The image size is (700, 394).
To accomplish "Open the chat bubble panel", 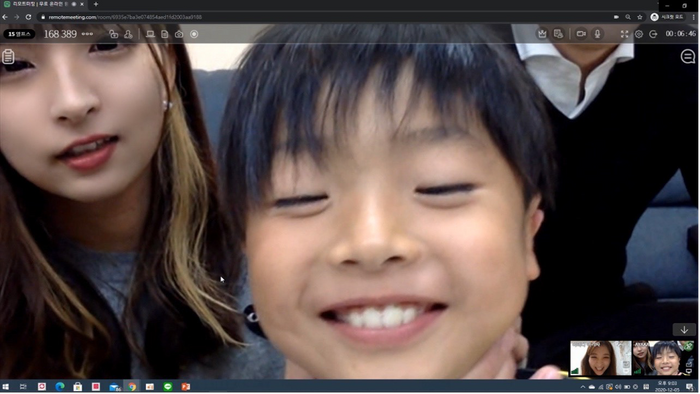I will (688, 57).
